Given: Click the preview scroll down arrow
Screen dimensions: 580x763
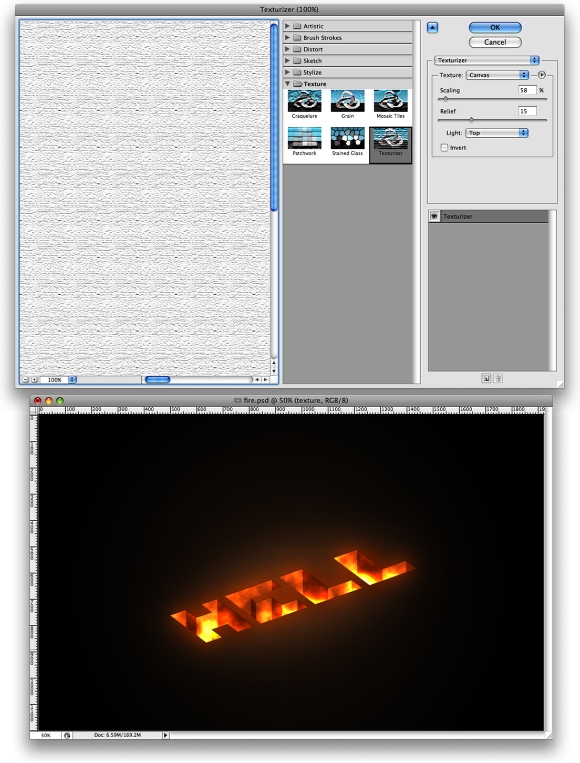Looking at the screenshot, I should pos(274,371).
